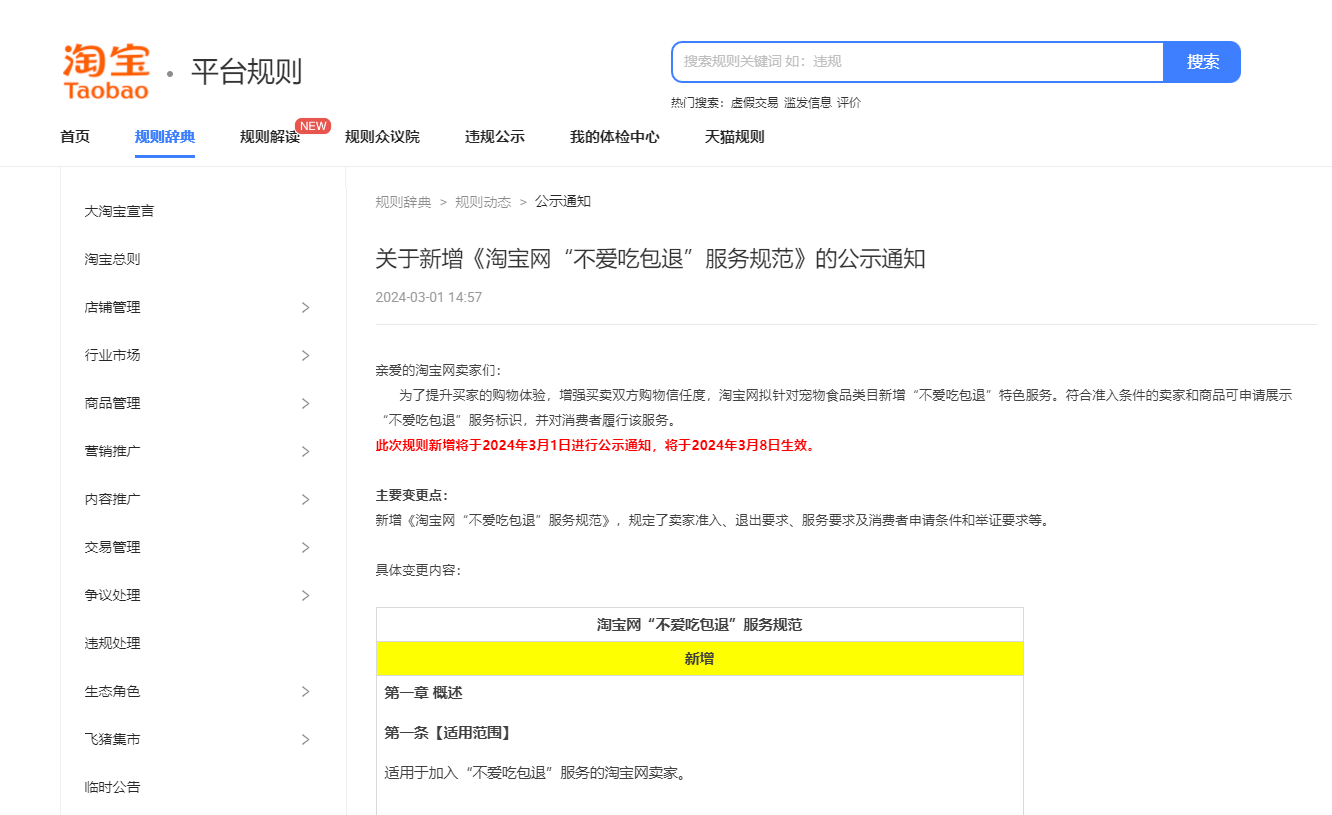The height and width of the screenshot is (815, 1332).
Task: Focus the rule keyword search field
Action: pos(918,62)
